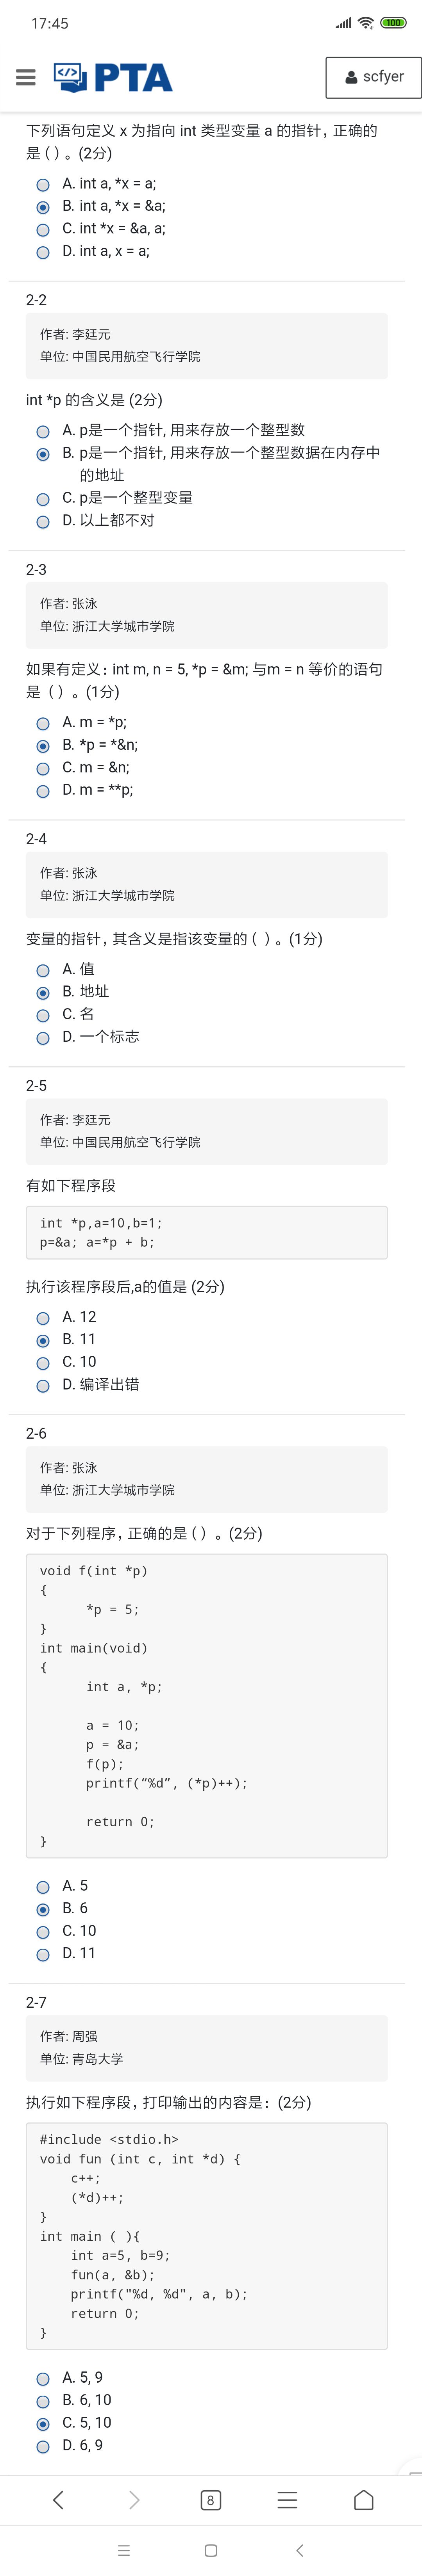The image size is (422, 2576).
Task: Go forward using browser forward arrow
Action: (x=134, y=2499)
